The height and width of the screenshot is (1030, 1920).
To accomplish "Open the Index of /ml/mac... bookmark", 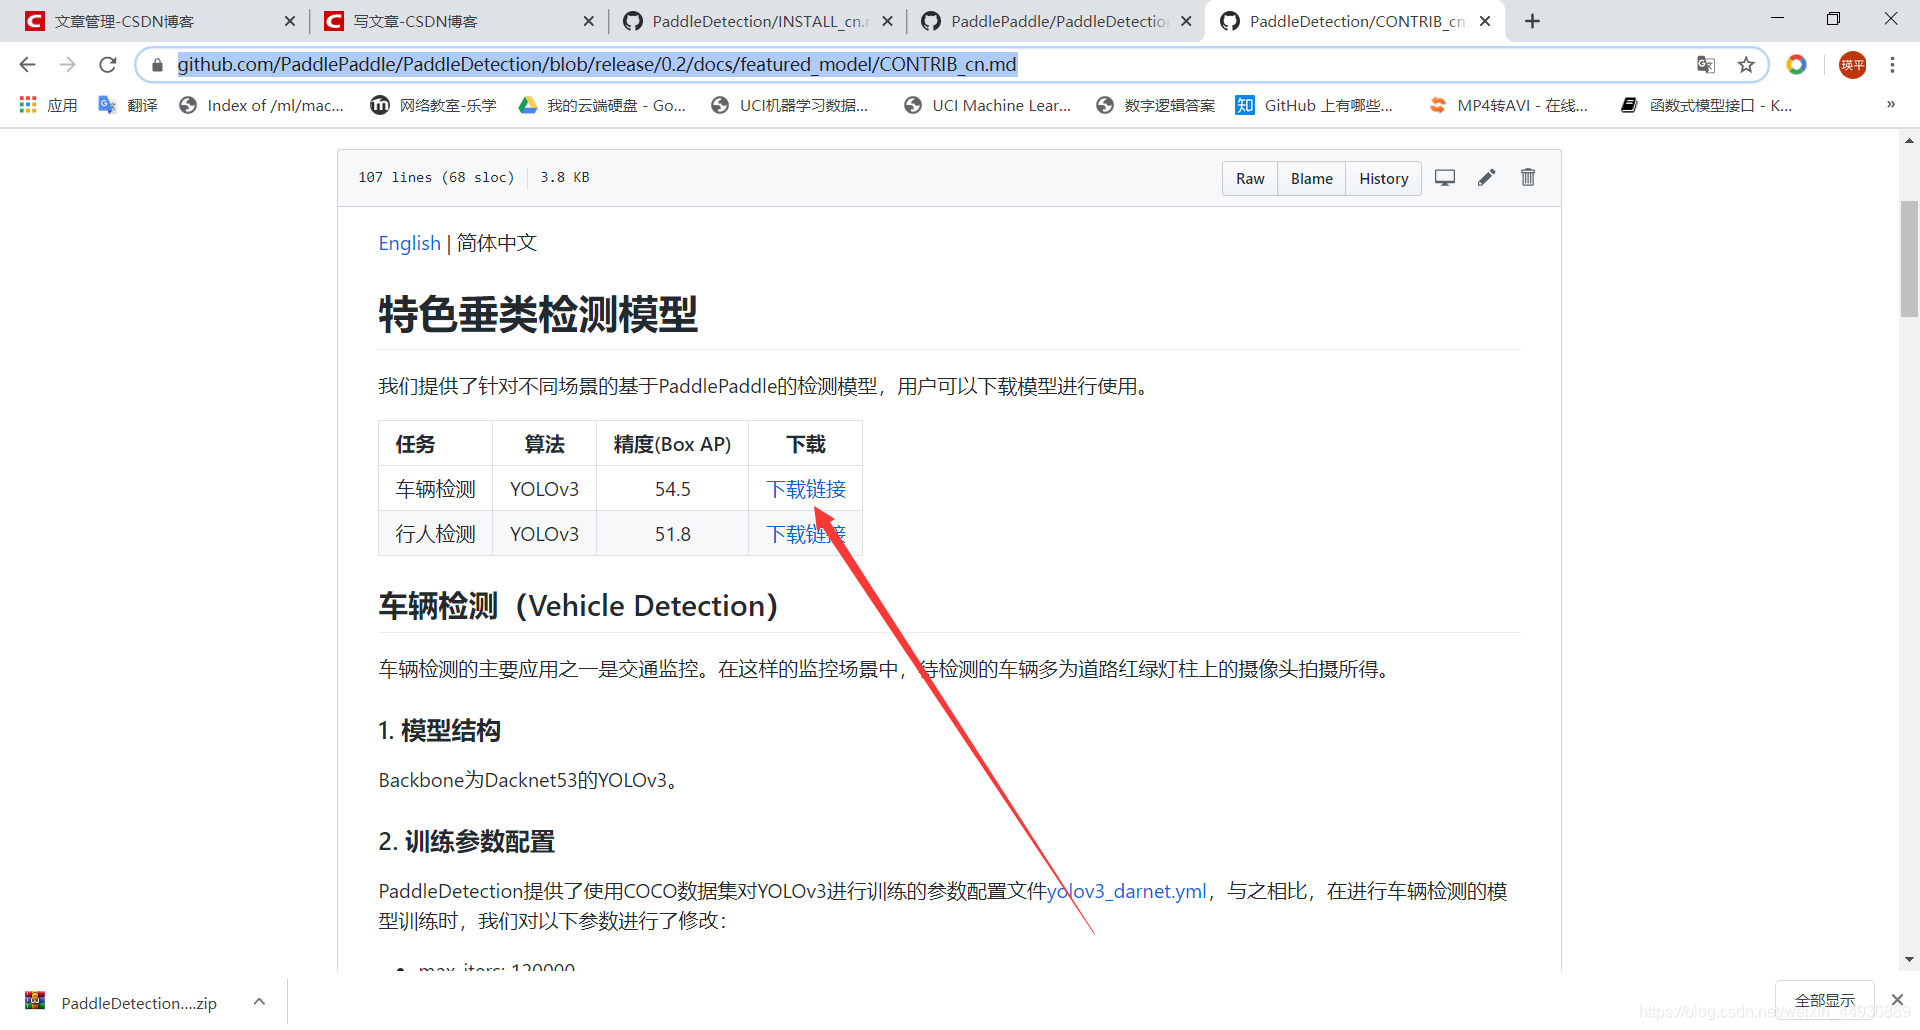I will (261, 105).
